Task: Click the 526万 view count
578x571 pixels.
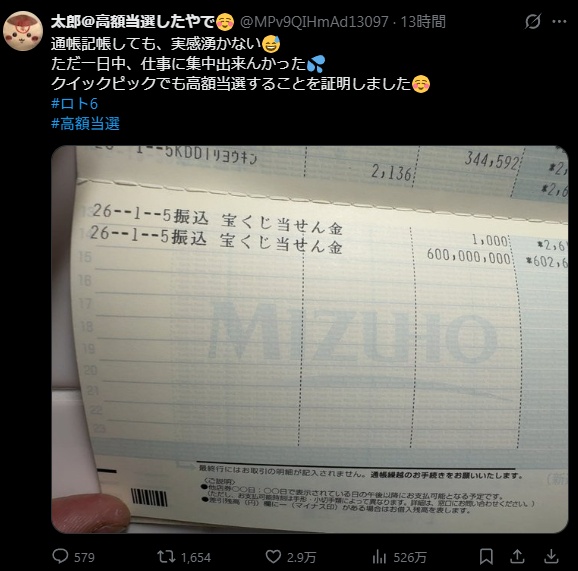Action: coord(410,557)
